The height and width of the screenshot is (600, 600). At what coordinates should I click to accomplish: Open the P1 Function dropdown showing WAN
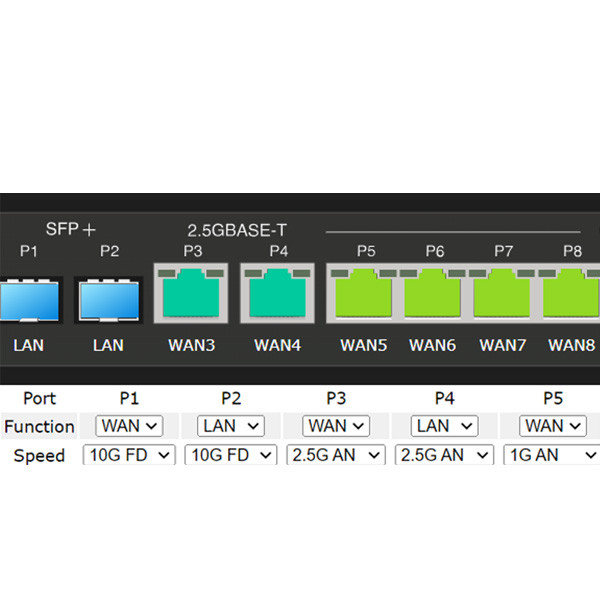(x=129, y=426)
